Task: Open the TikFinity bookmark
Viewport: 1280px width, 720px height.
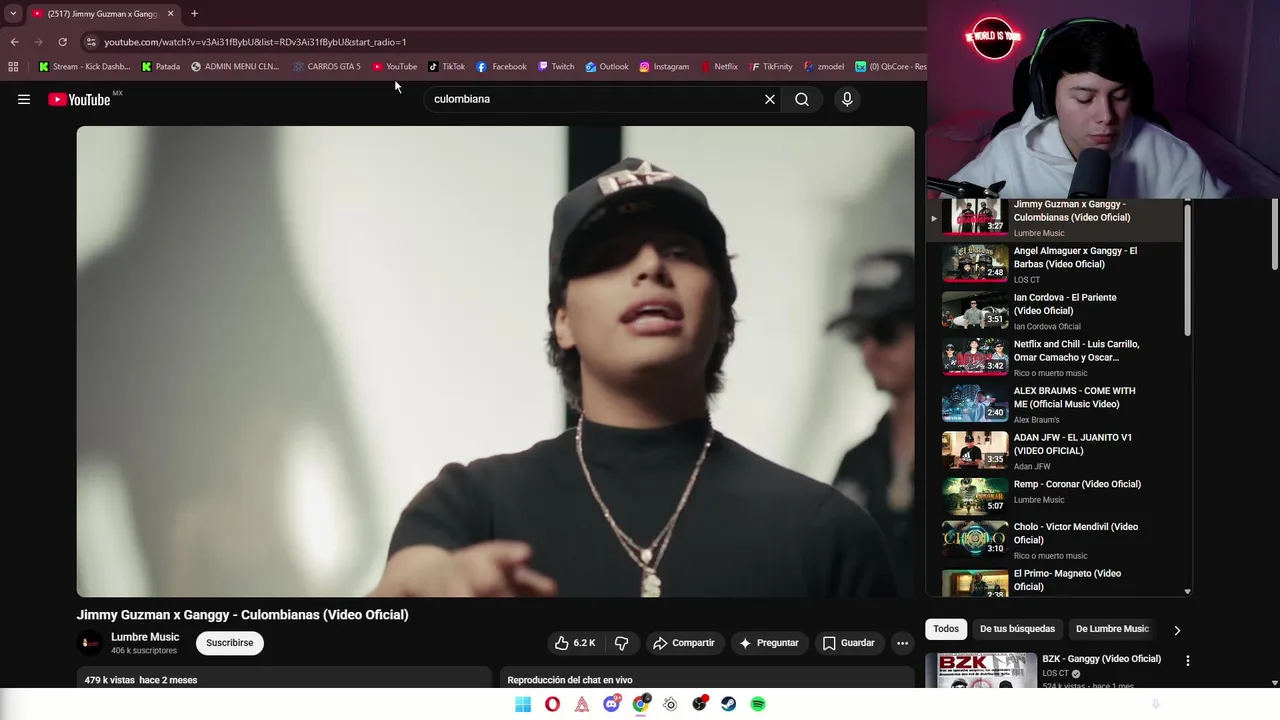Action: 770,67
